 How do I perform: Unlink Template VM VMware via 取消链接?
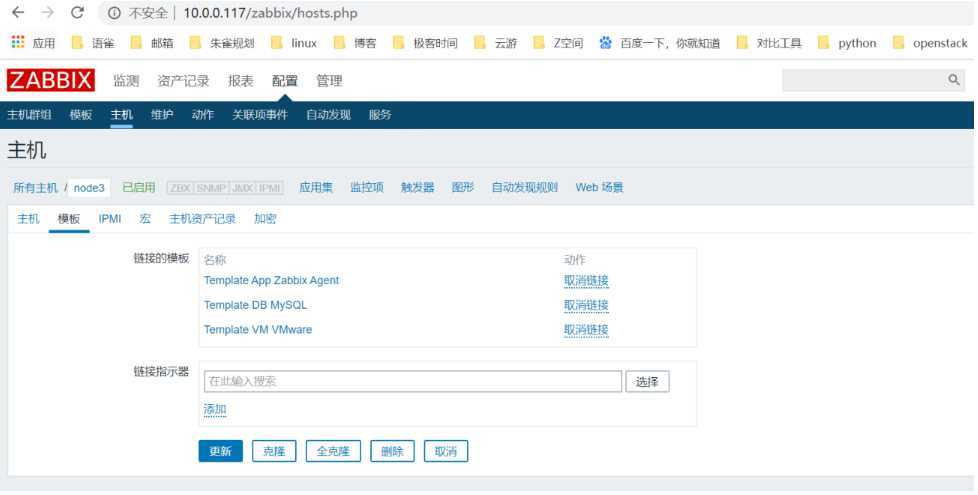(586, 330)
